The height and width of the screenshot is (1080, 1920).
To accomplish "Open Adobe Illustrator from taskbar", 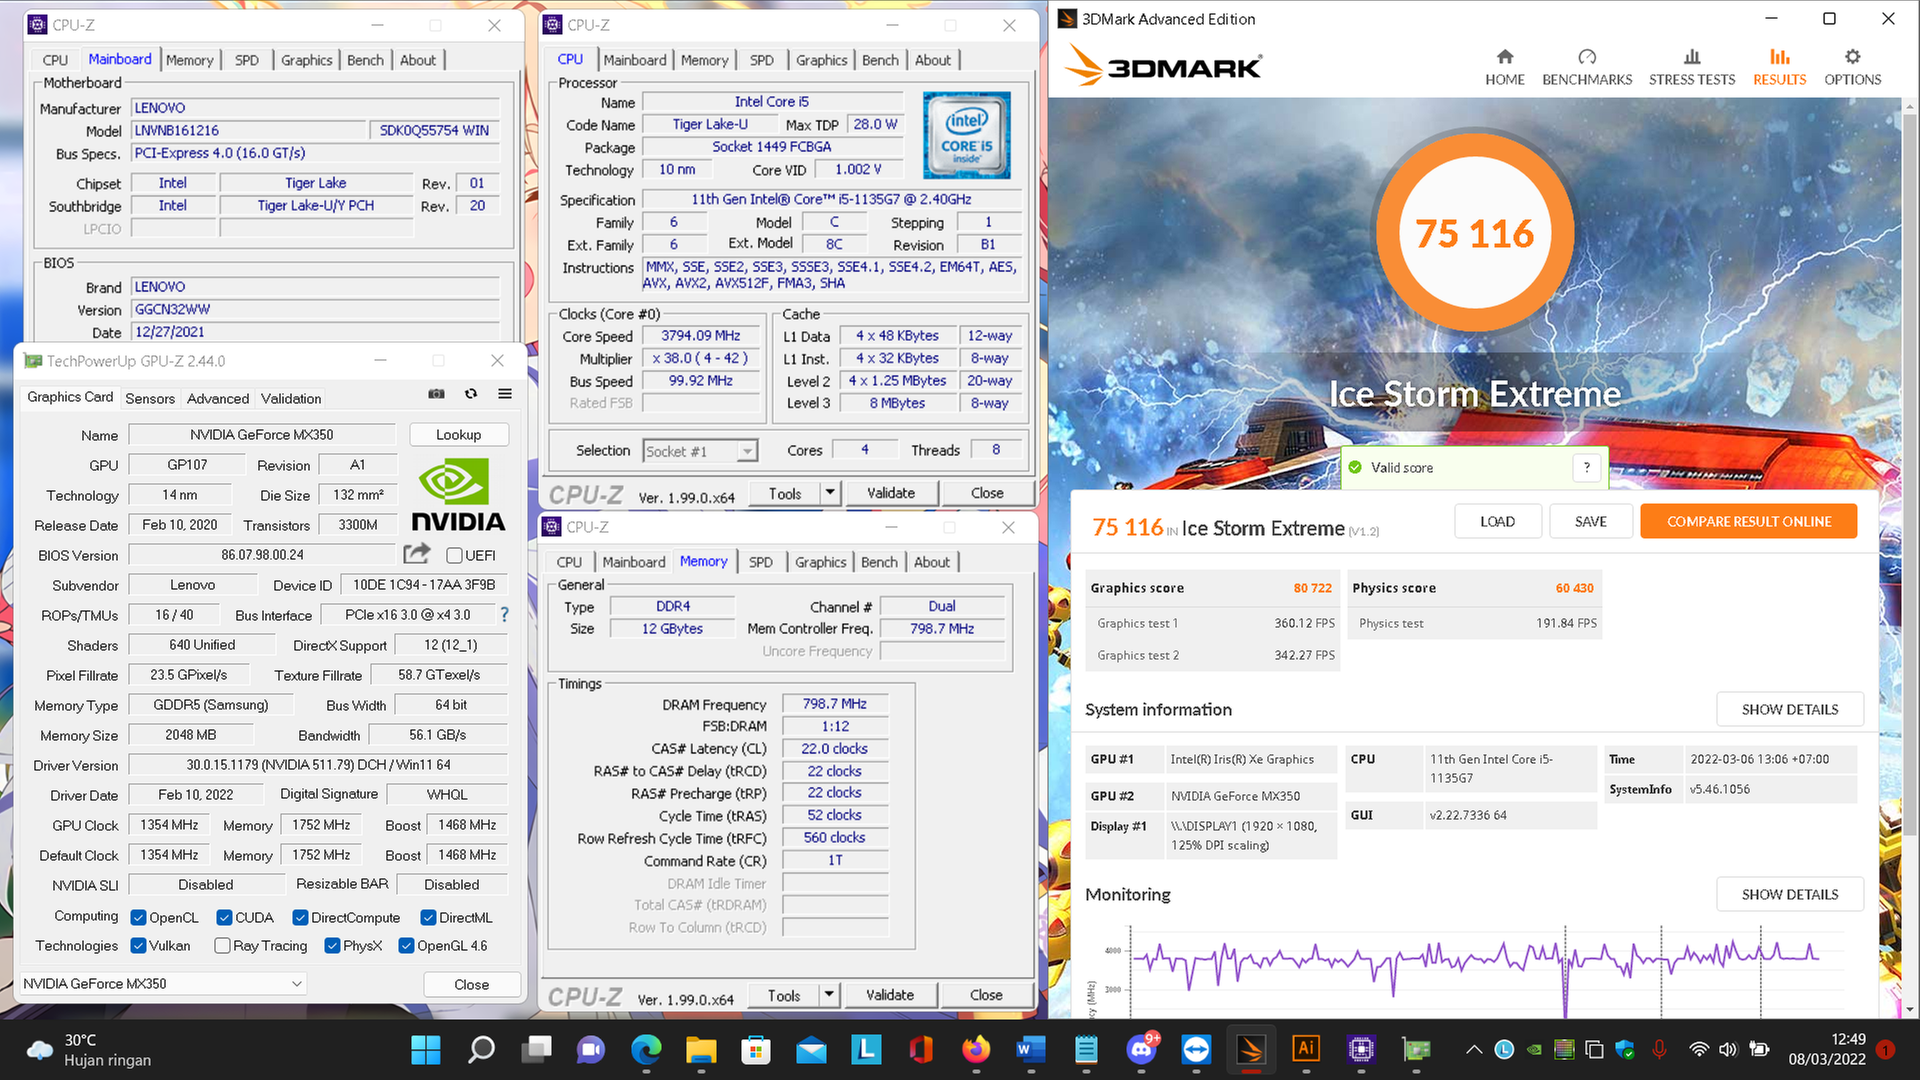I will point(1306,1049).
